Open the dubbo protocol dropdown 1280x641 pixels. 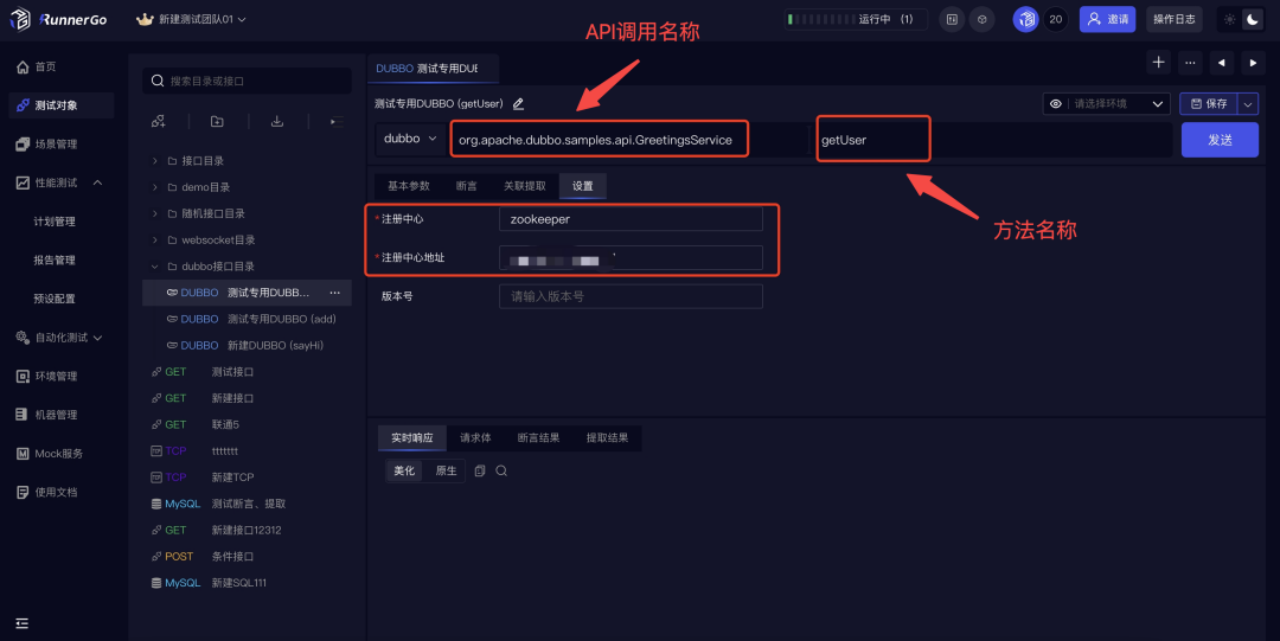click(x=411, y=139)
